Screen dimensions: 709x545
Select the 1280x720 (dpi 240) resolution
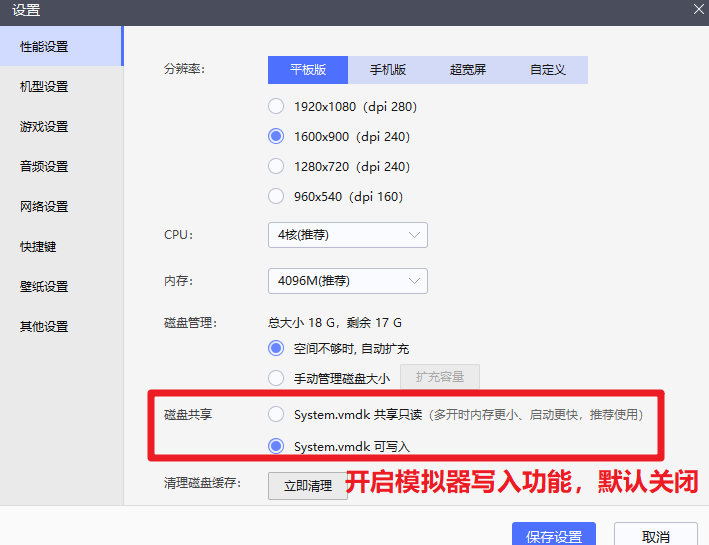276,166
